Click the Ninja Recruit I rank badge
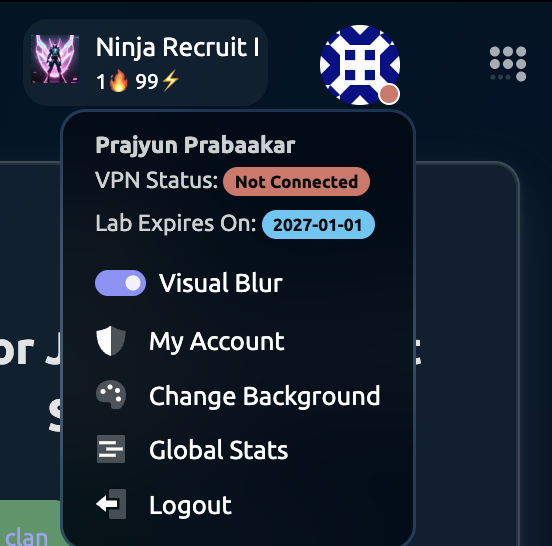The height and width of the screenshot is (546, 552). tap(145, 62)
